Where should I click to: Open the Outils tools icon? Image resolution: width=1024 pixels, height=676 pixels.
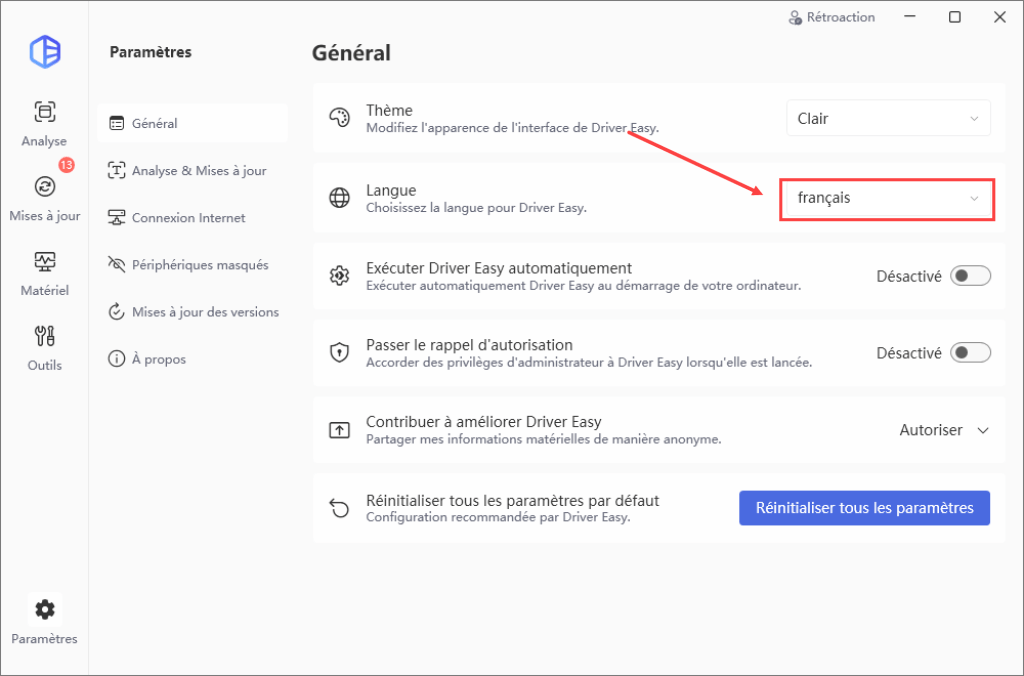click(44, 336)
